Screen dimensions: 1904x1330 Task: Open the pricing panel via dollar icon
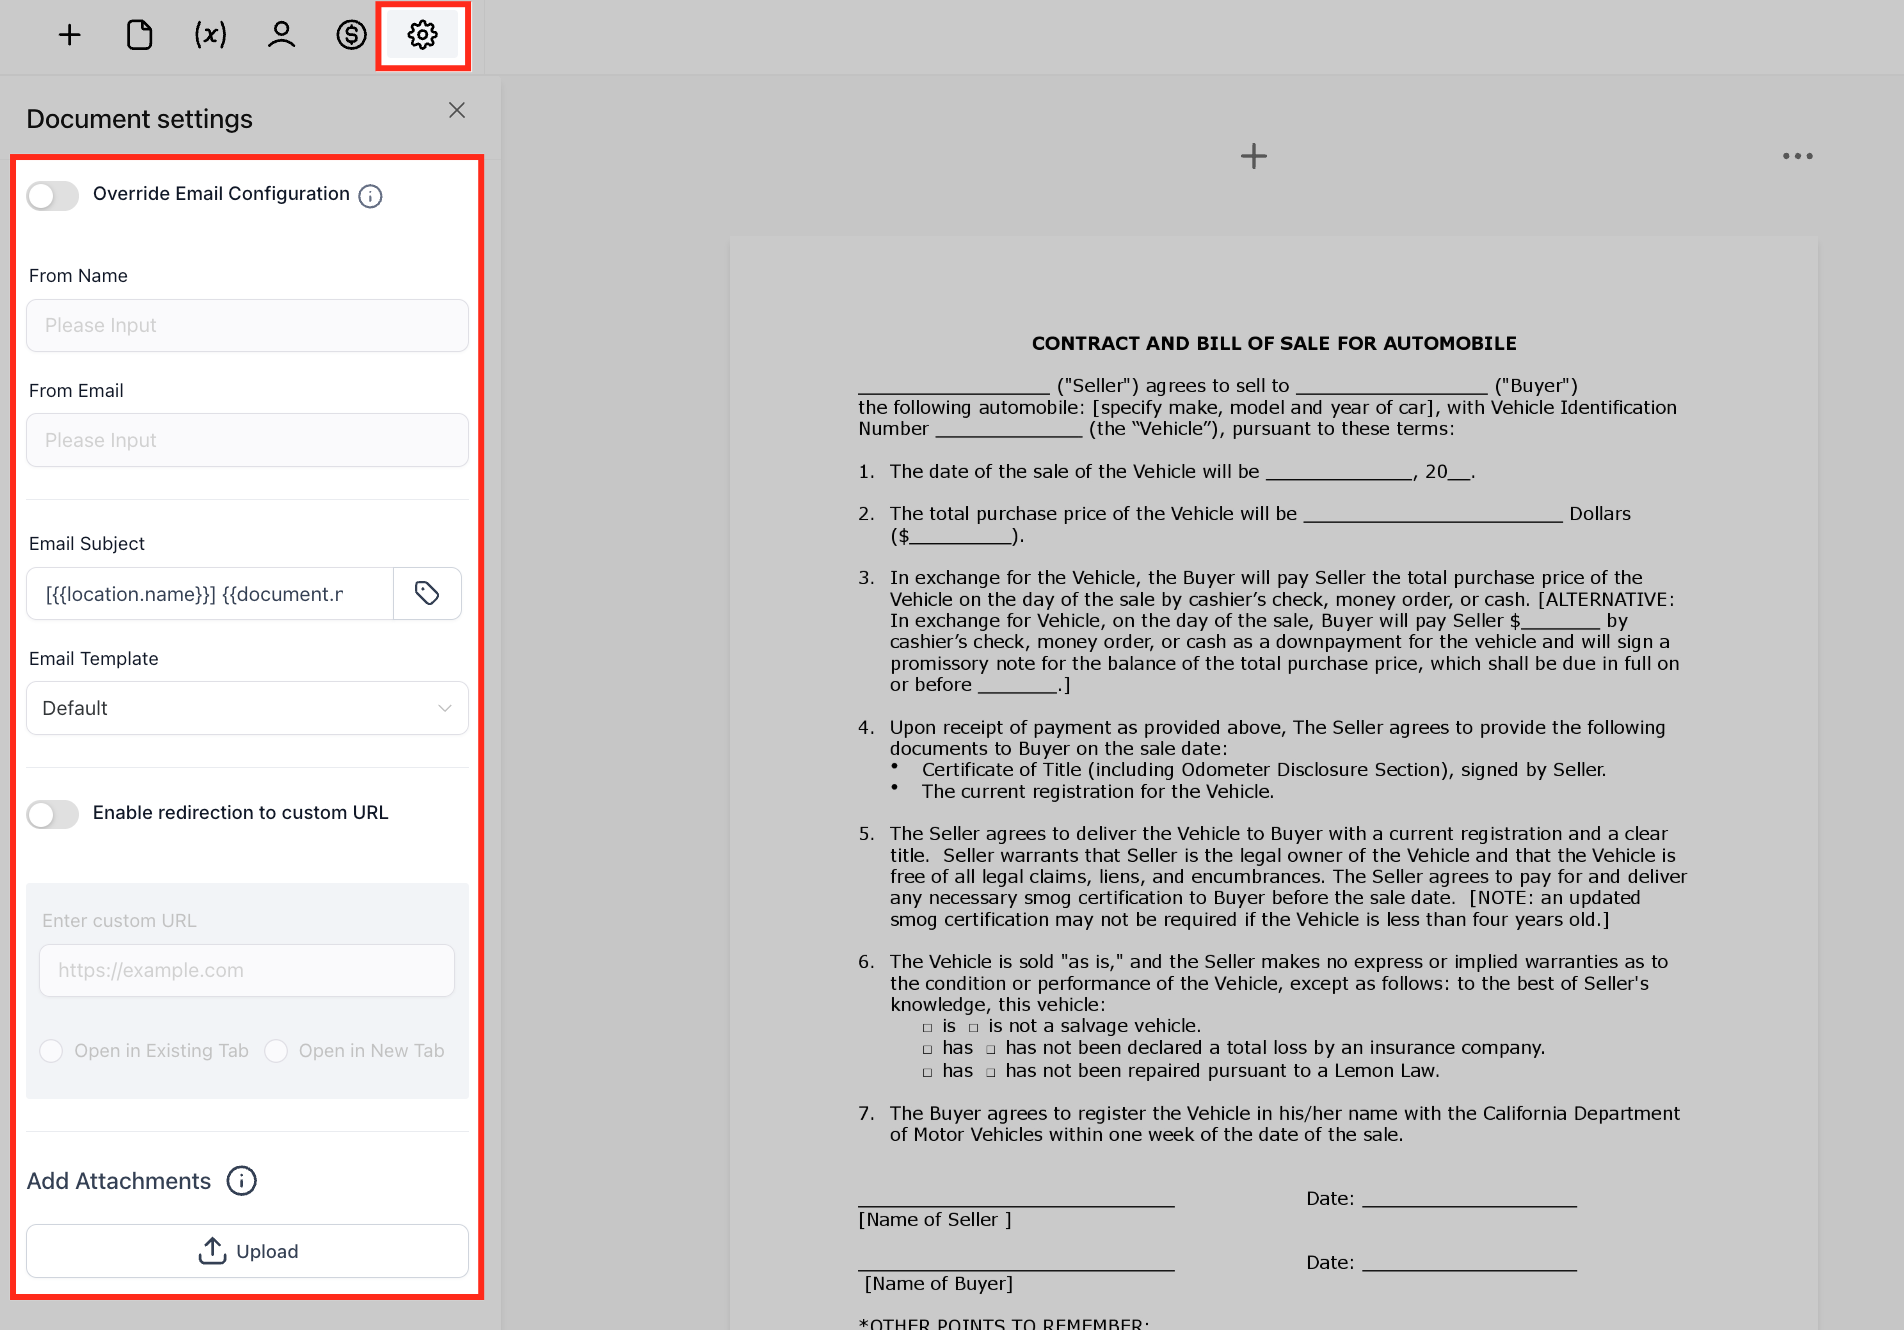coord(351,34)
